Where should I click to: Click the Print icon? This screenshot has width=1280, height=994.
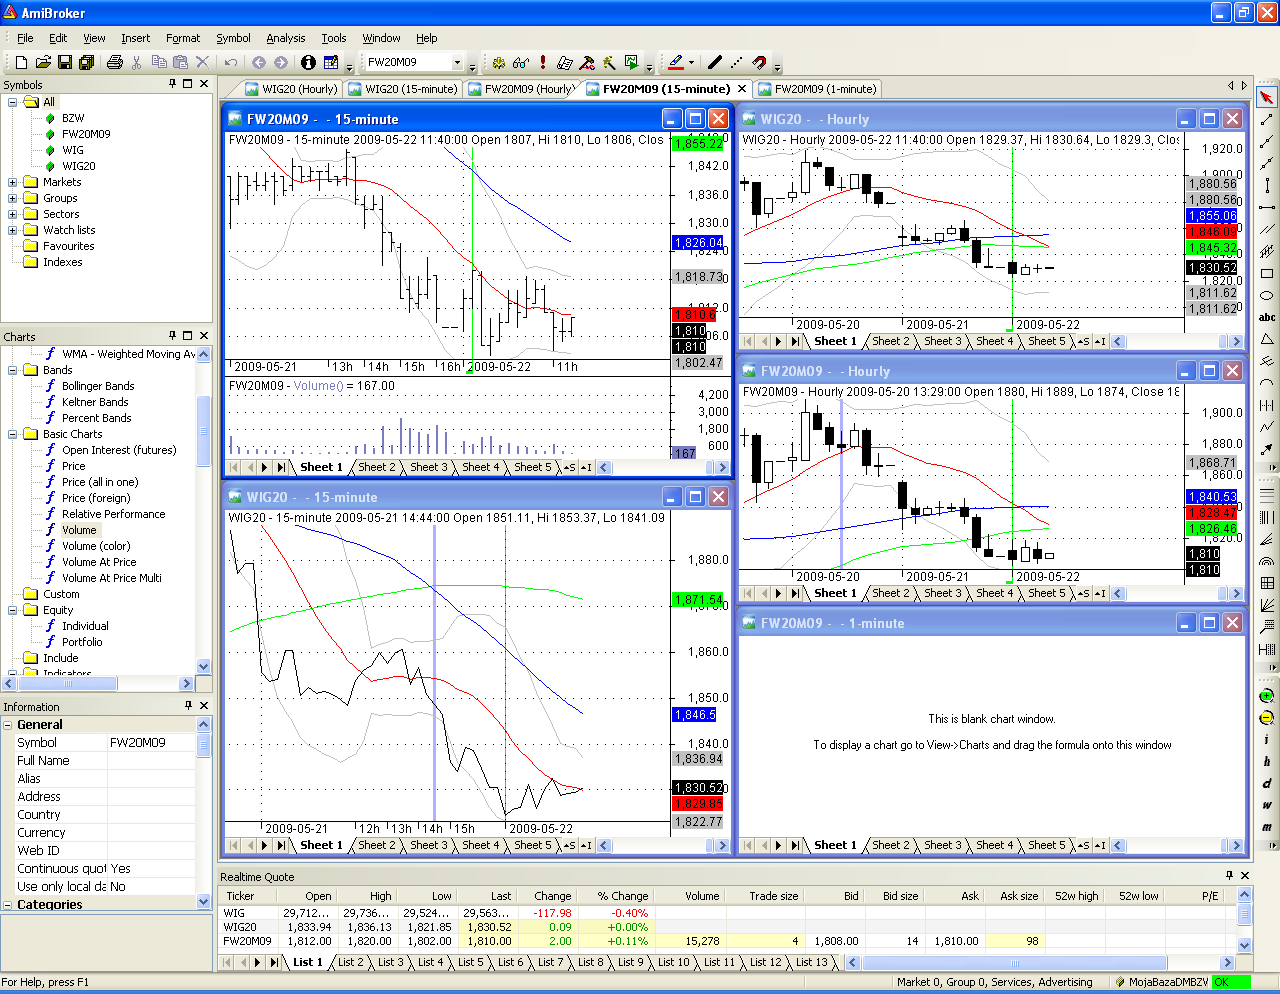115,62
